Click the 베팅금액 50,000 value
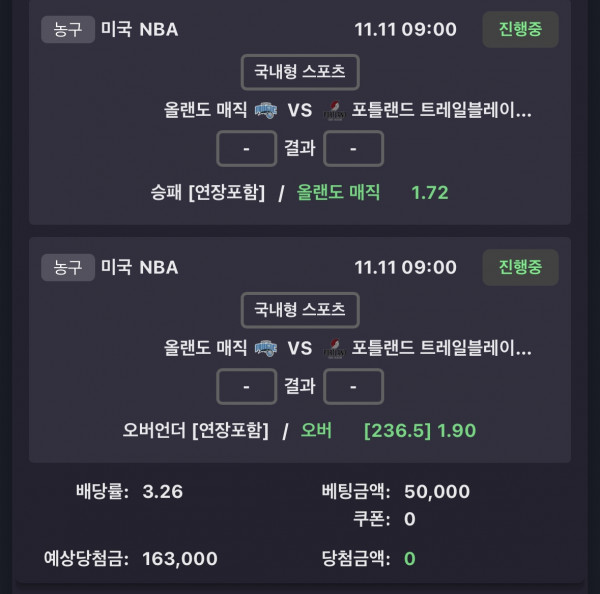600x594 pixels. pos(437,491)
